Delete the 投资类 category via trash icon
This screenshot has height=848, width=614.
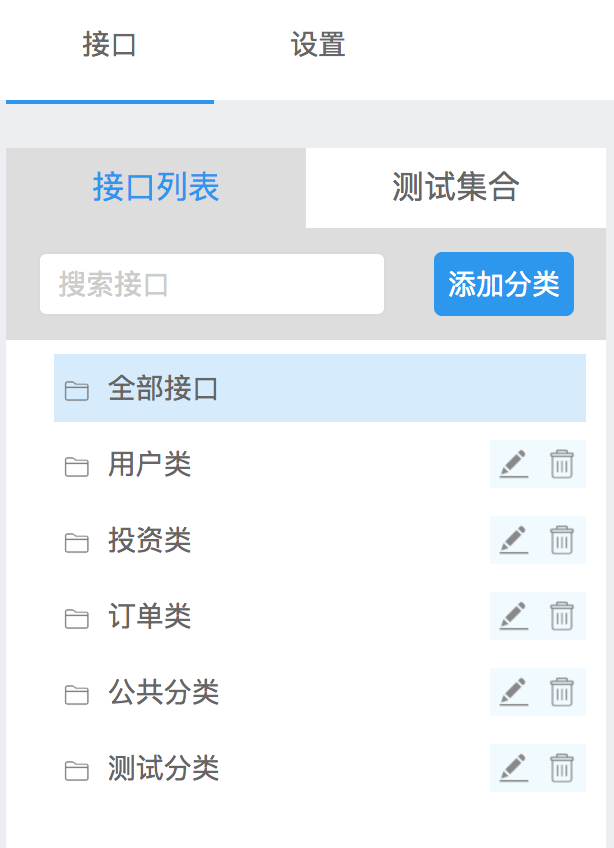[x=561, y=540]
